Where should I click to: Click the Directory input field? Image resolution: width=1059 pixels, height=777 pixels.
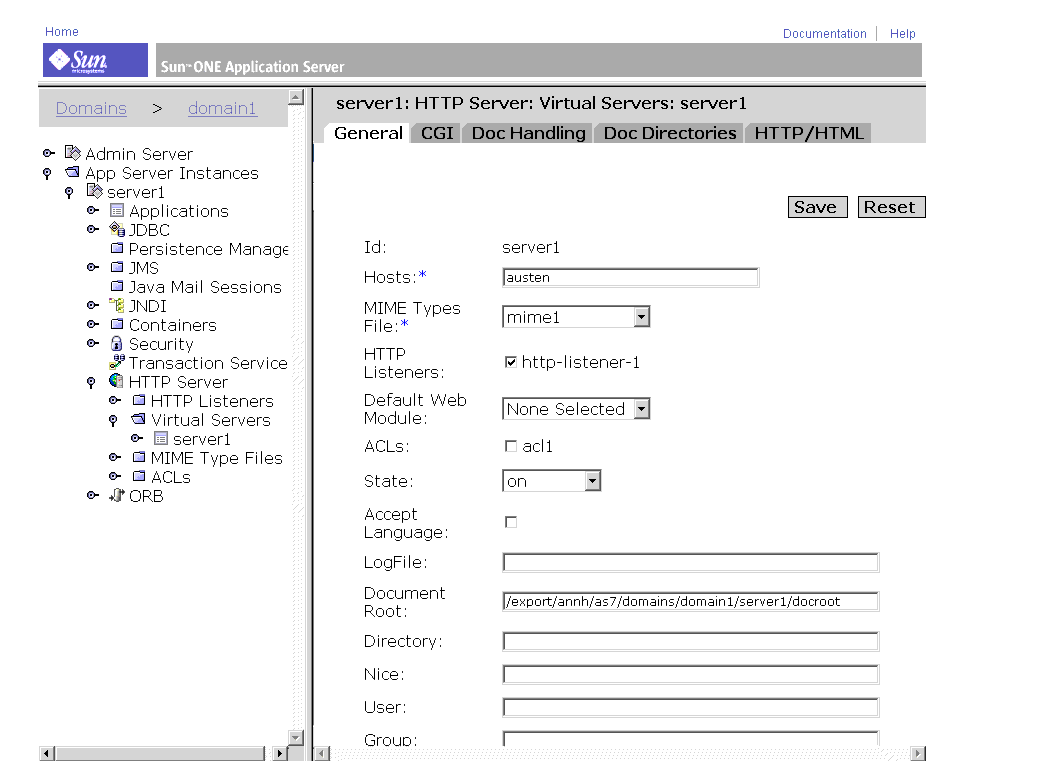(x=691, y=641)
